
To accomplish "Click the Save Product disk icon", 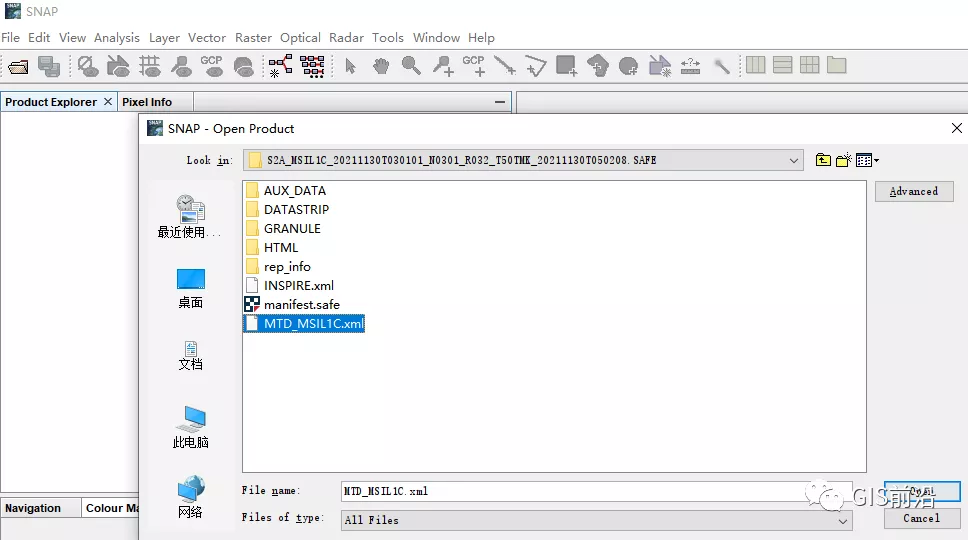I will 49,66.
